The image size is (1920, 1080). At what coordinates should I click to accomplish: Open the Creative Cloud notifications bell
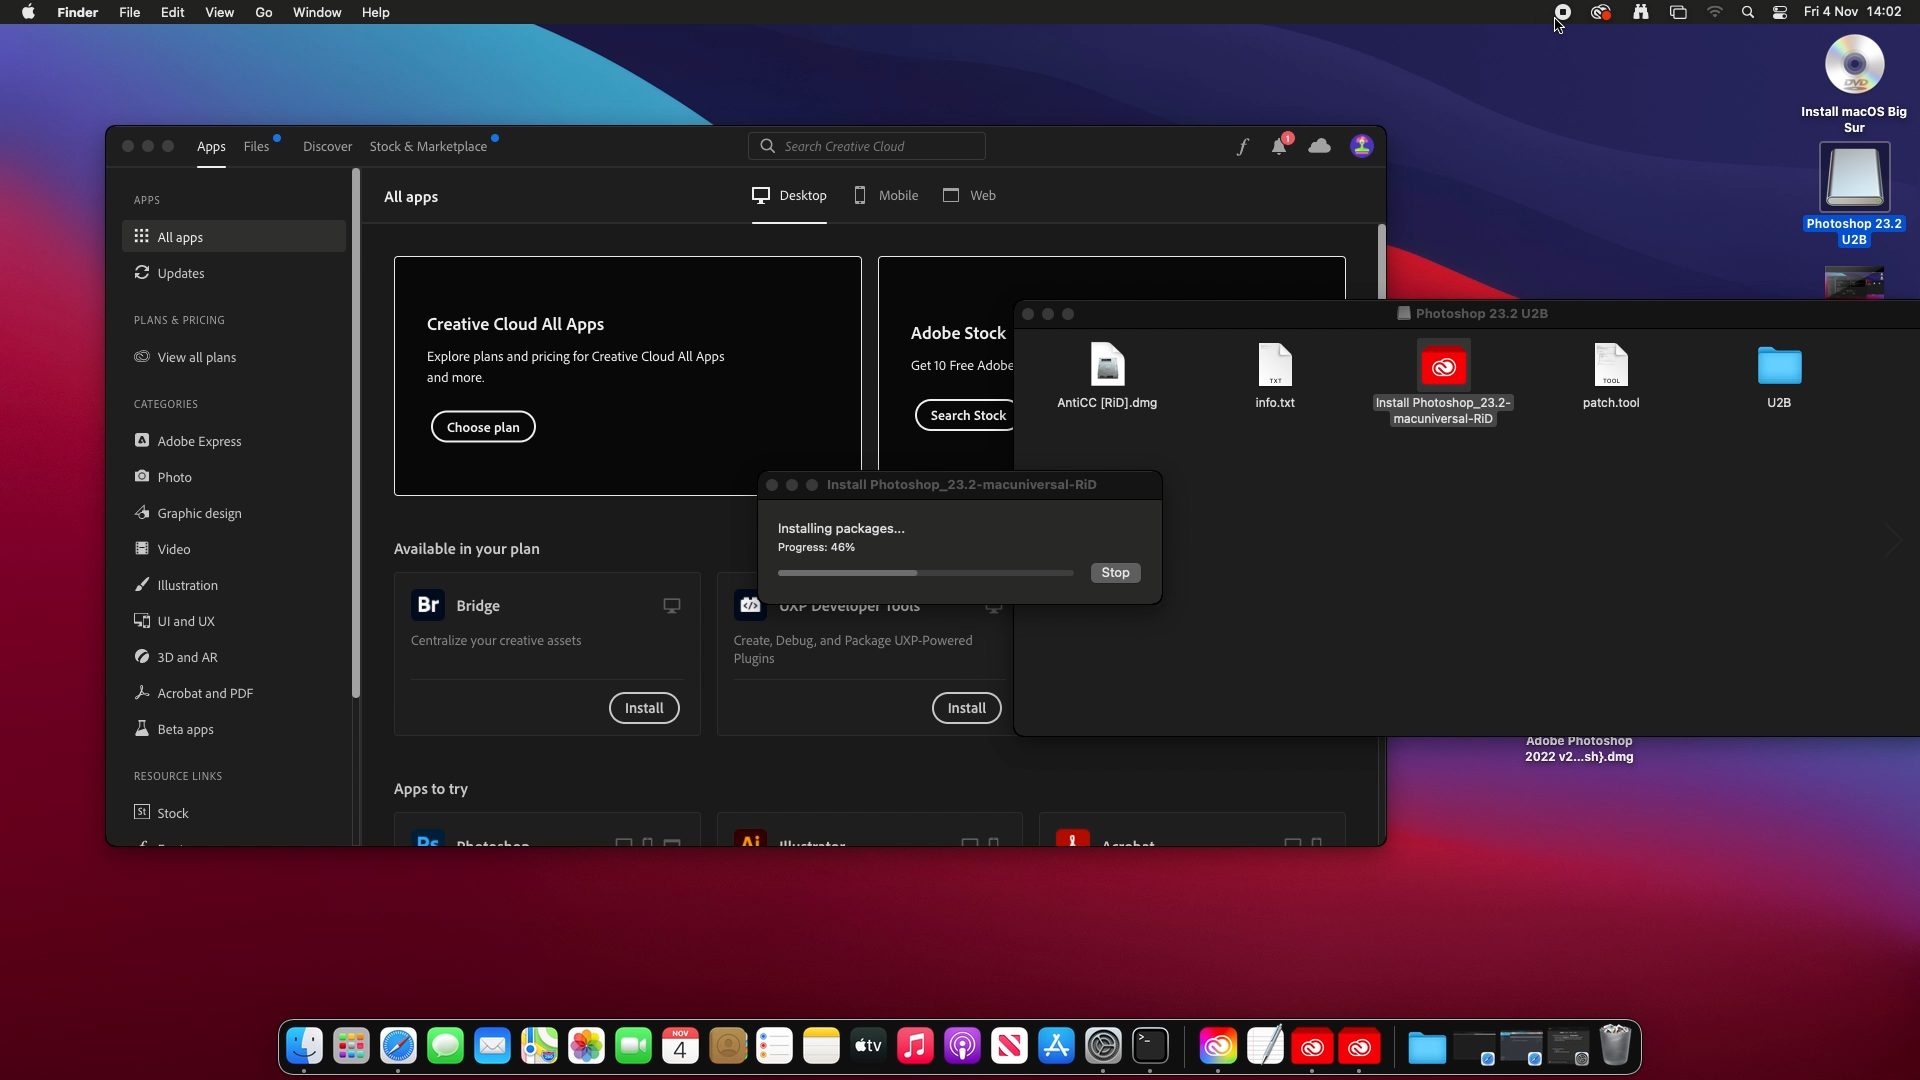coord(1279,147)
